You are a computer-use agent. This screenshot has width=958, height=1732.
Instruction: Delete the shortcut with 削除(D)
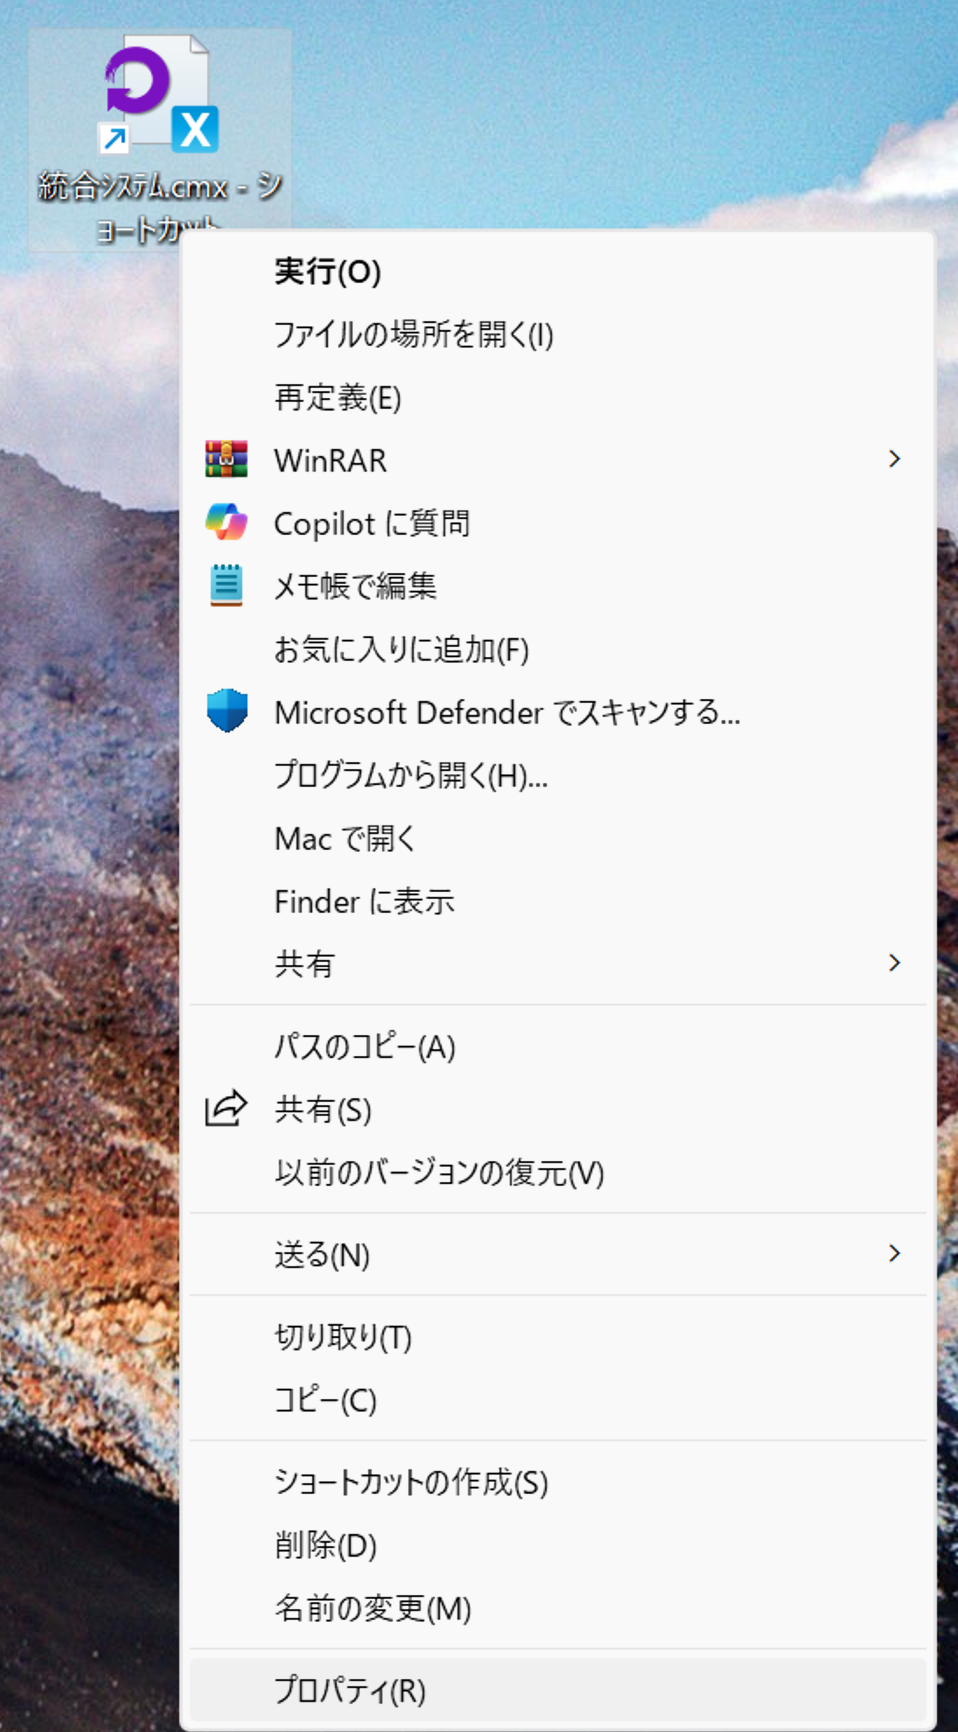coord(325,1545)
